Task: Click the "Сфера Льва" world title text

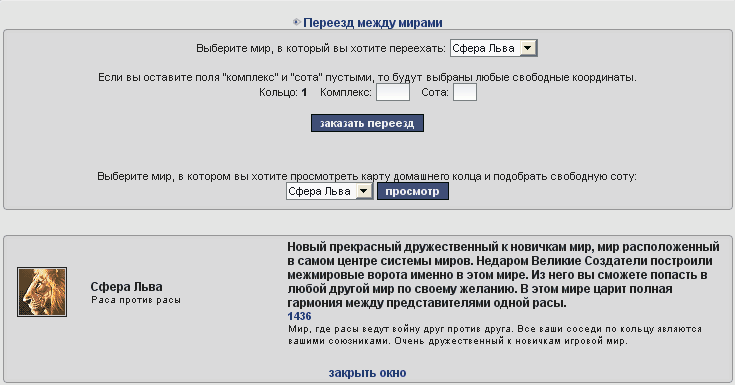Action: (x=127, y=287)
